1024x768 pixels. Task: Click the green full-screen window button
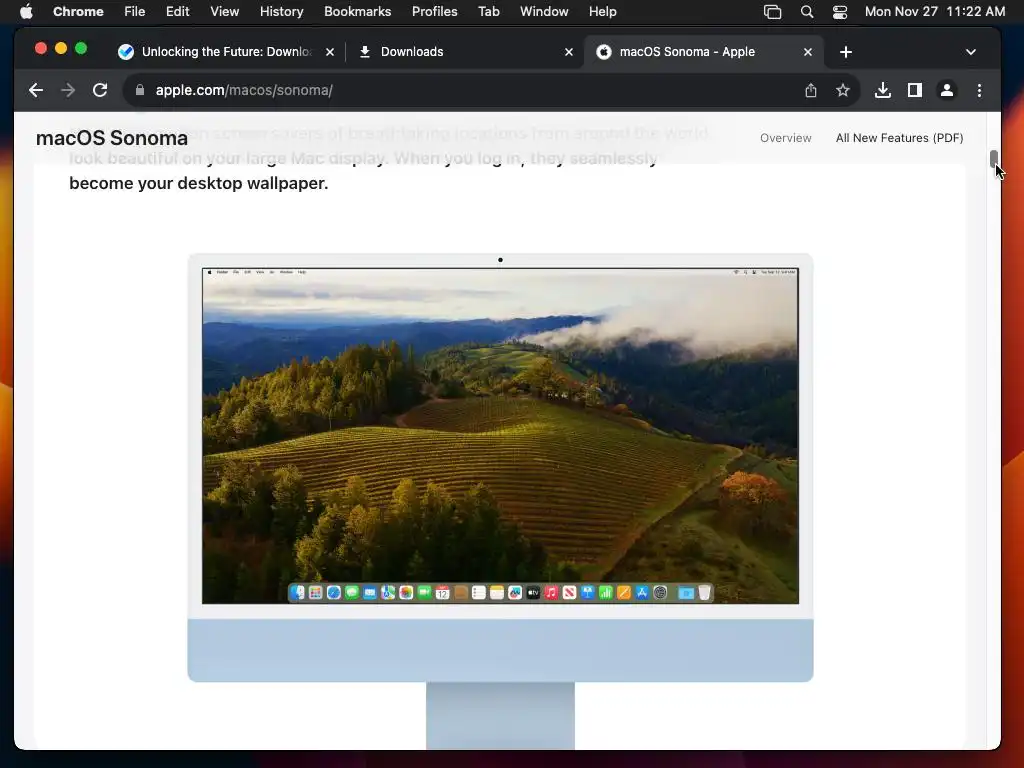(81, 48)
